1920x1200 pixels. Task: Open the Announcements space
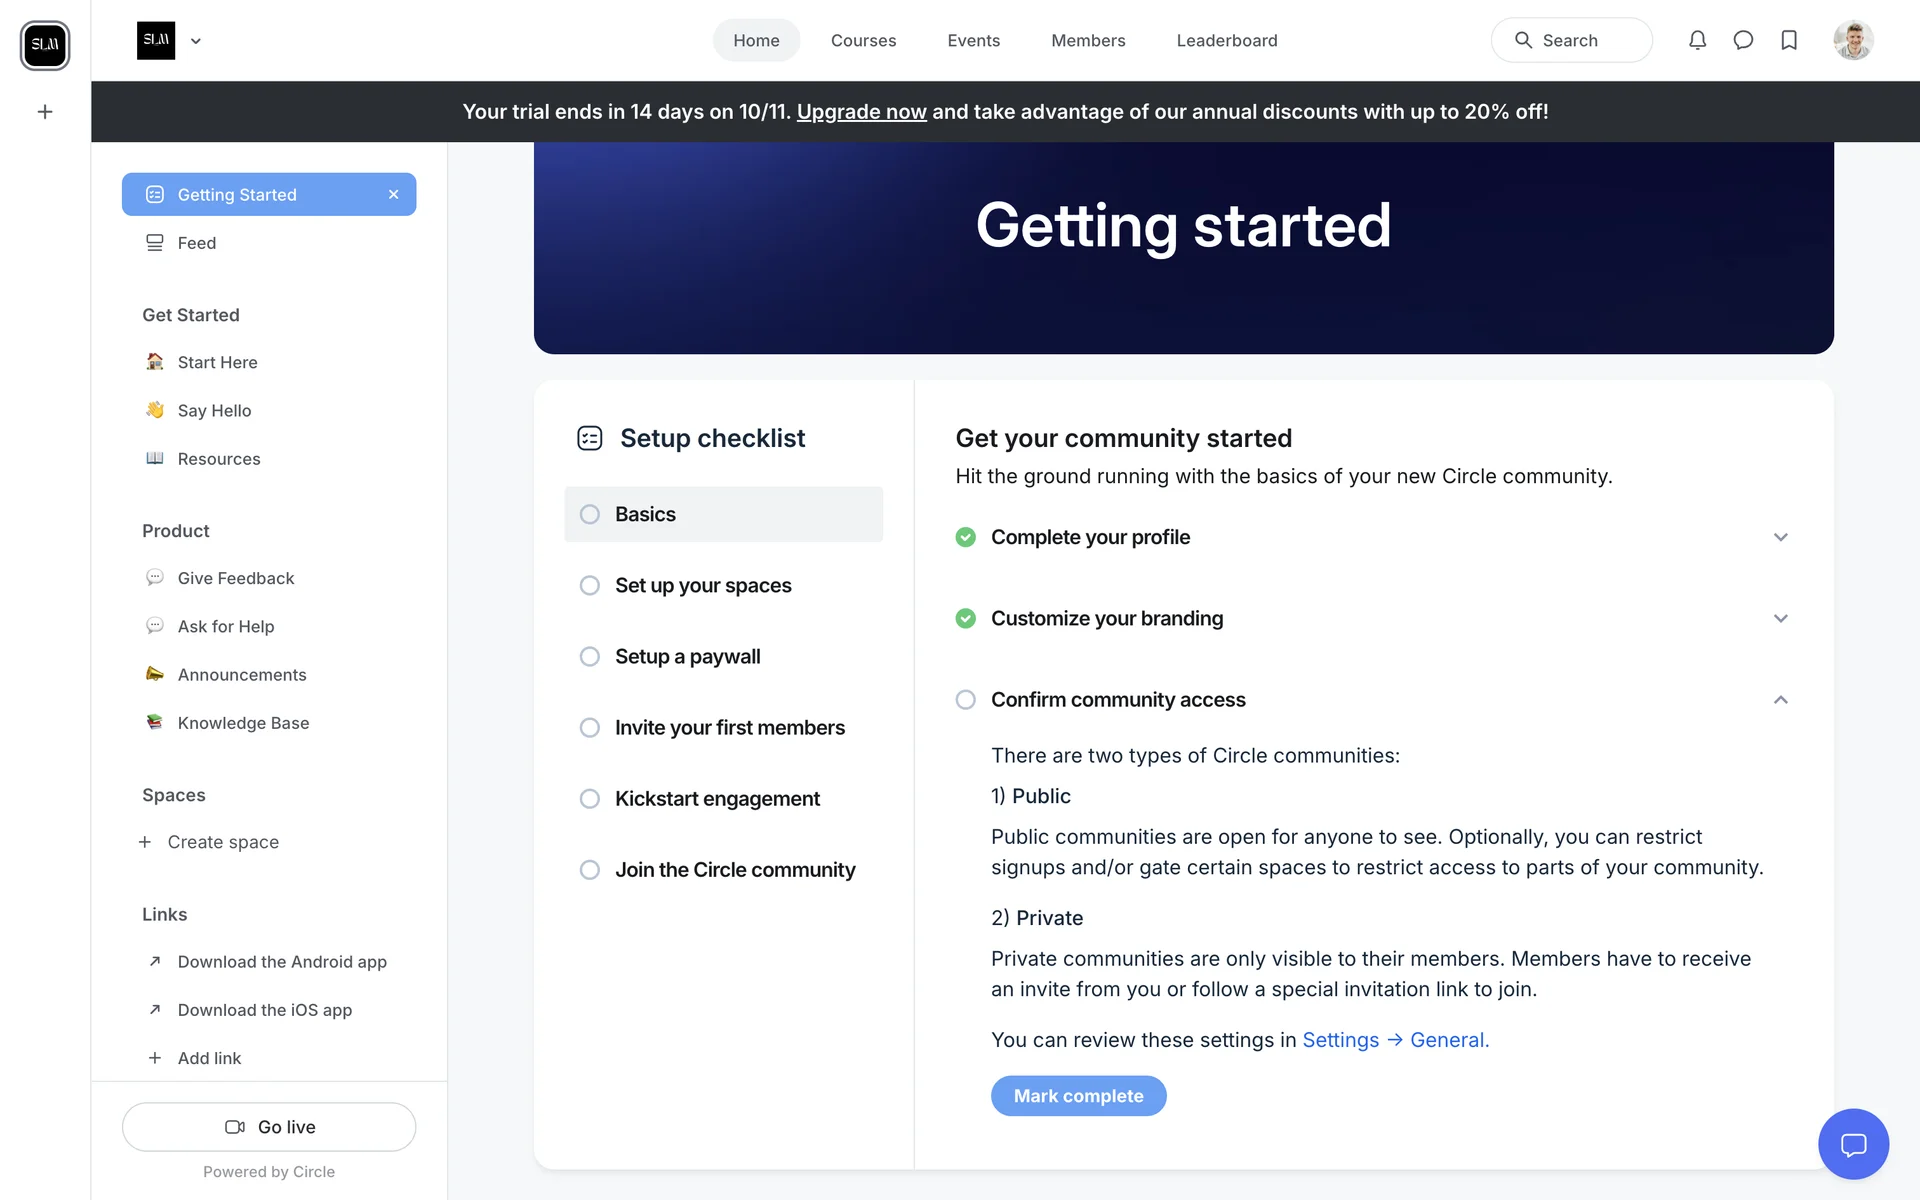[x=242, y=675]
